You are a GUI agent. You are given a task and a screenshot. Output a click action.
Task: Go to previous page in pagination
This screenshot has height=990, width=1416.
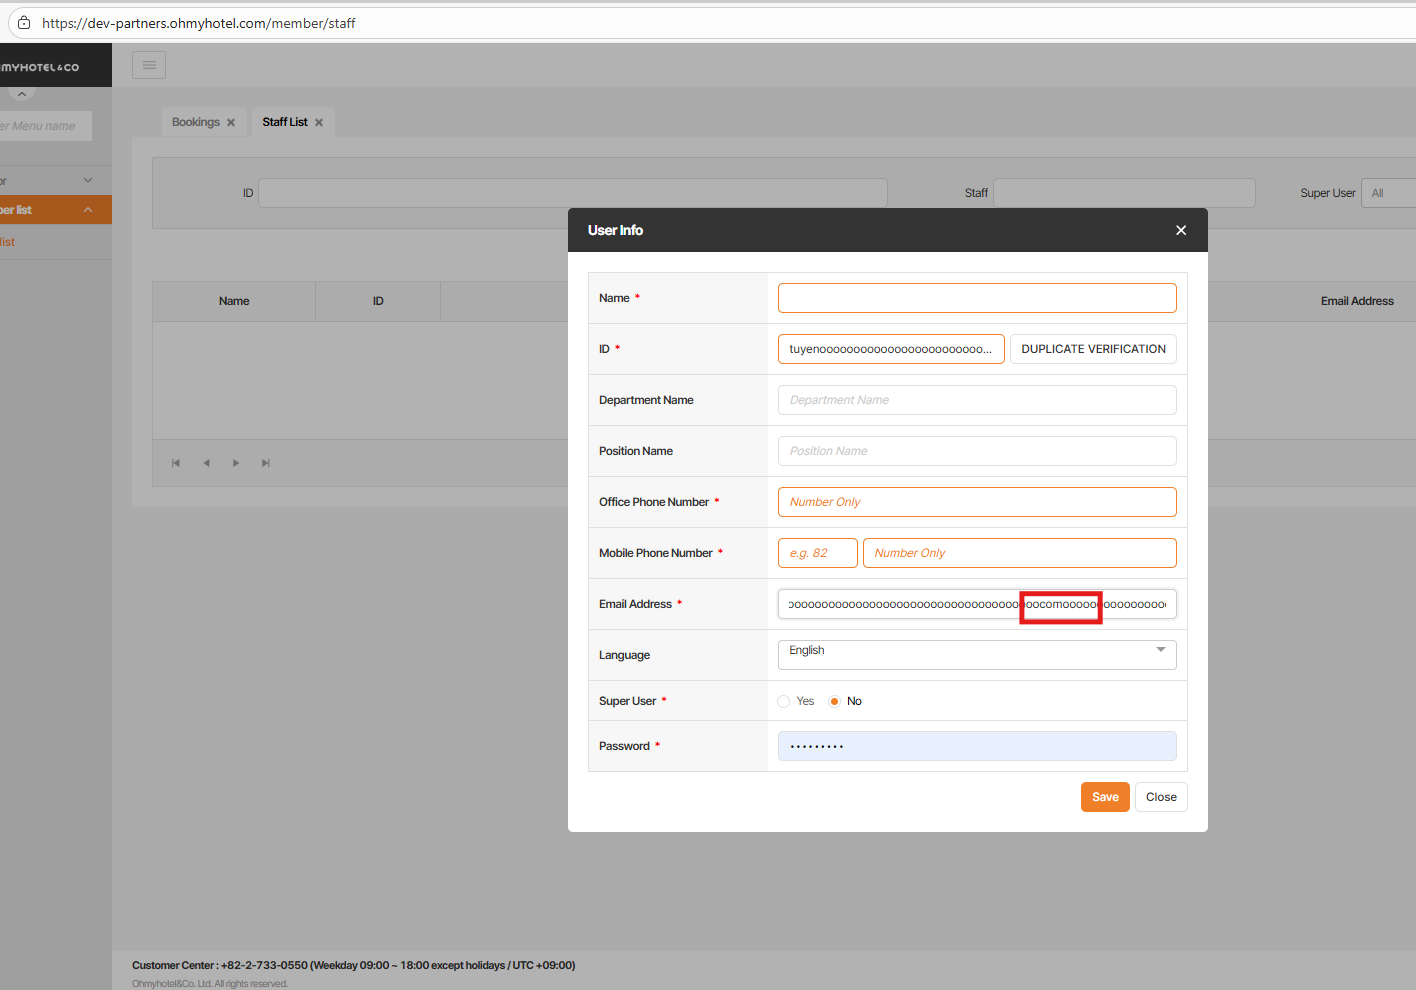[206, 463]
